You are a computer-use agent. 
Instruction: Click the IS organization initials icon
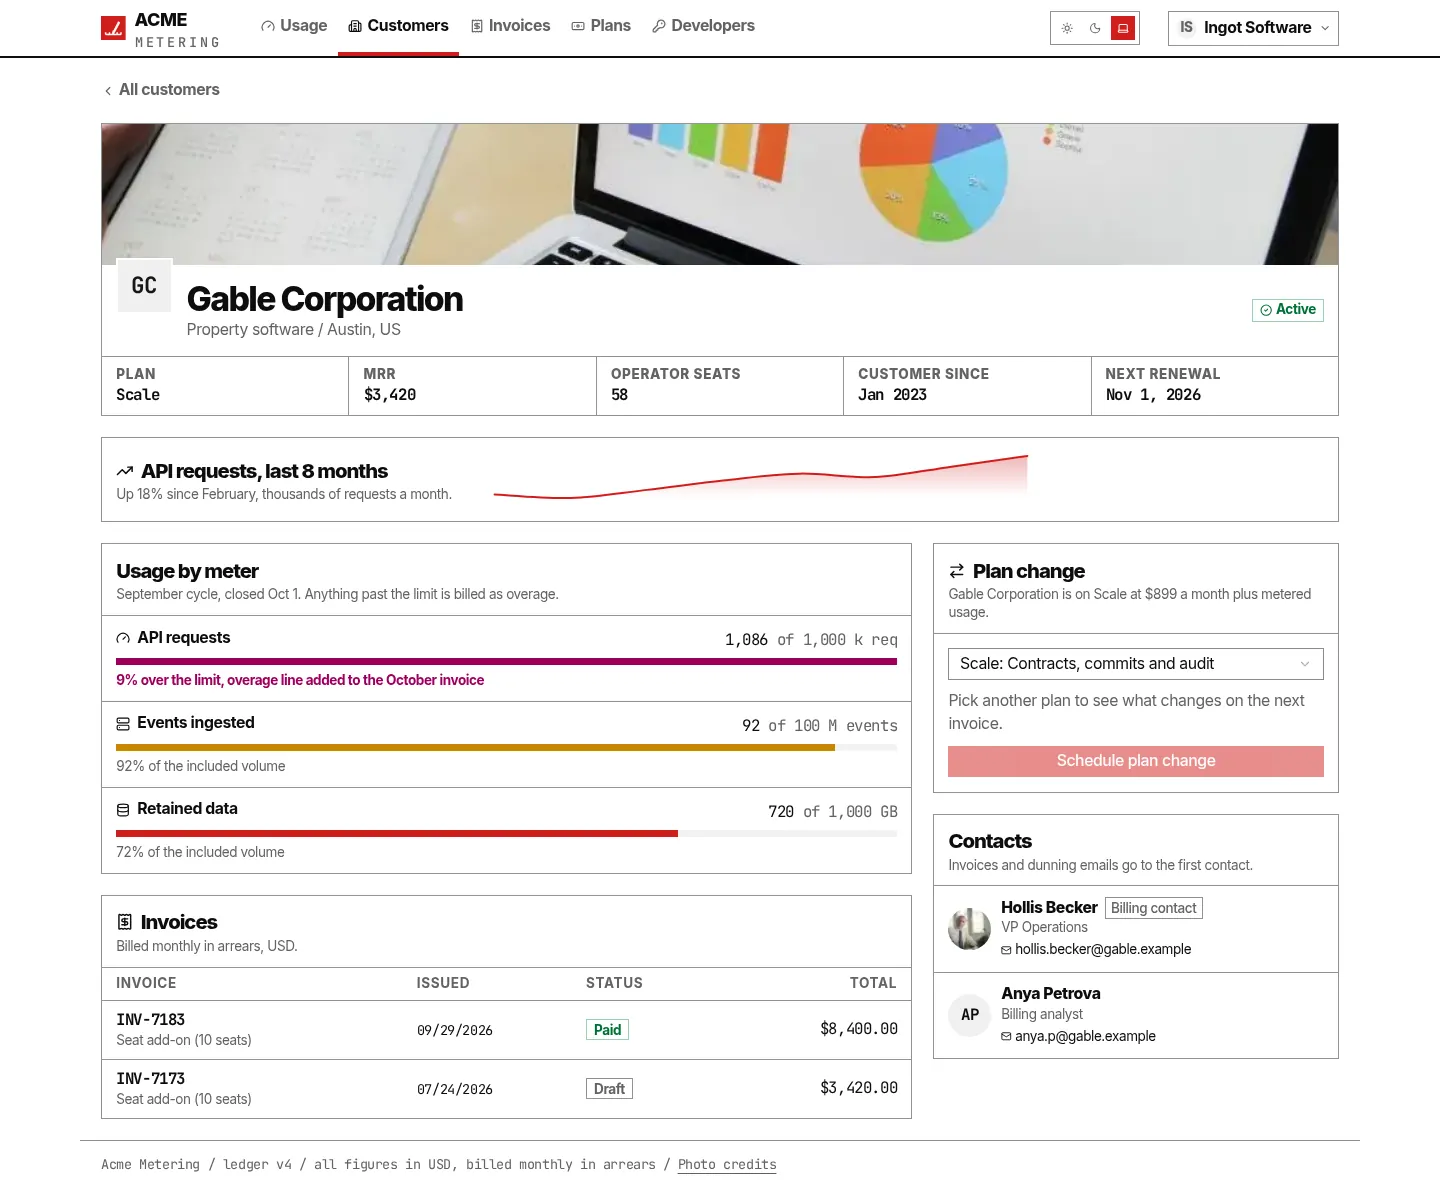click(x=1186, y=28)
